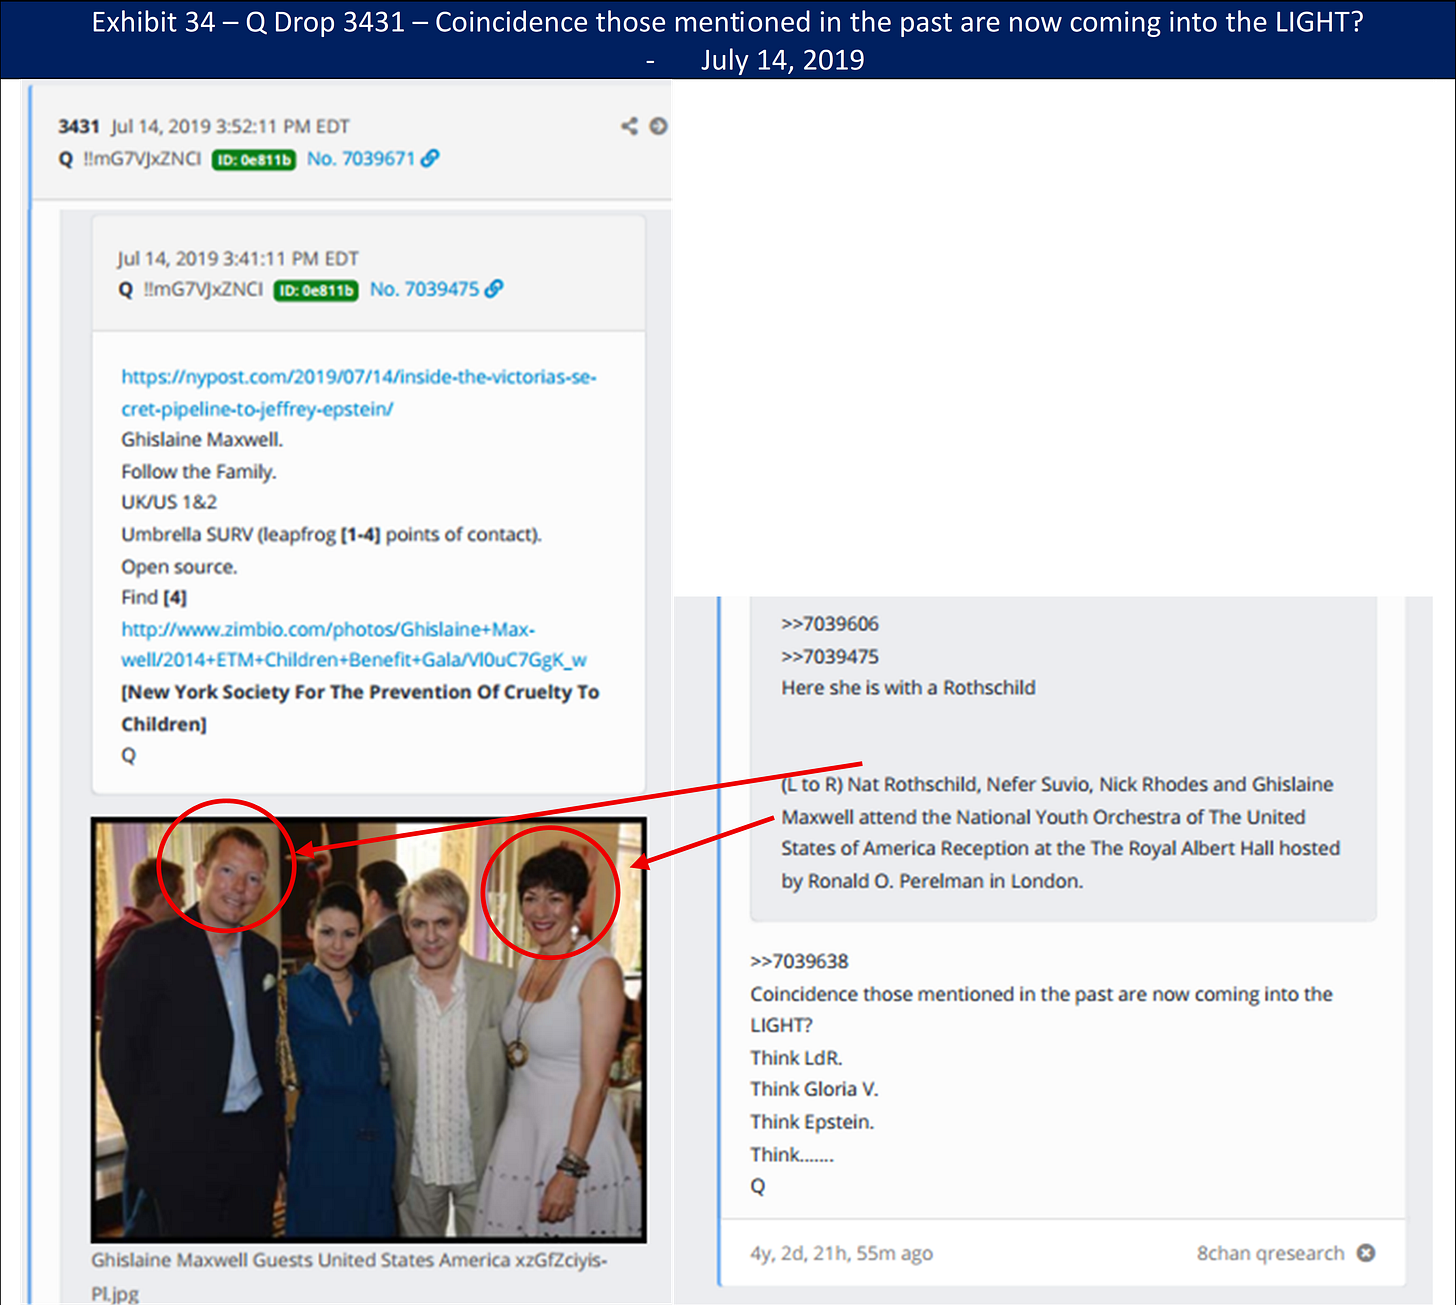Click the green ID: 0e811b badge on post 3431
Image resolution: width=1456 pixels, height=1305 pixels.
click(254, 159)
